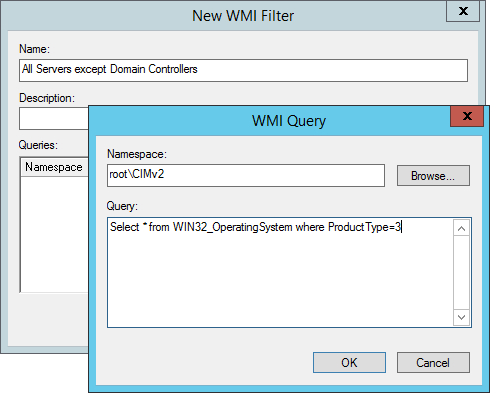This screenshot has height=393, width=490.
Task: Click the Description: label
Action: pyautogui.click(x=47, y=98)
